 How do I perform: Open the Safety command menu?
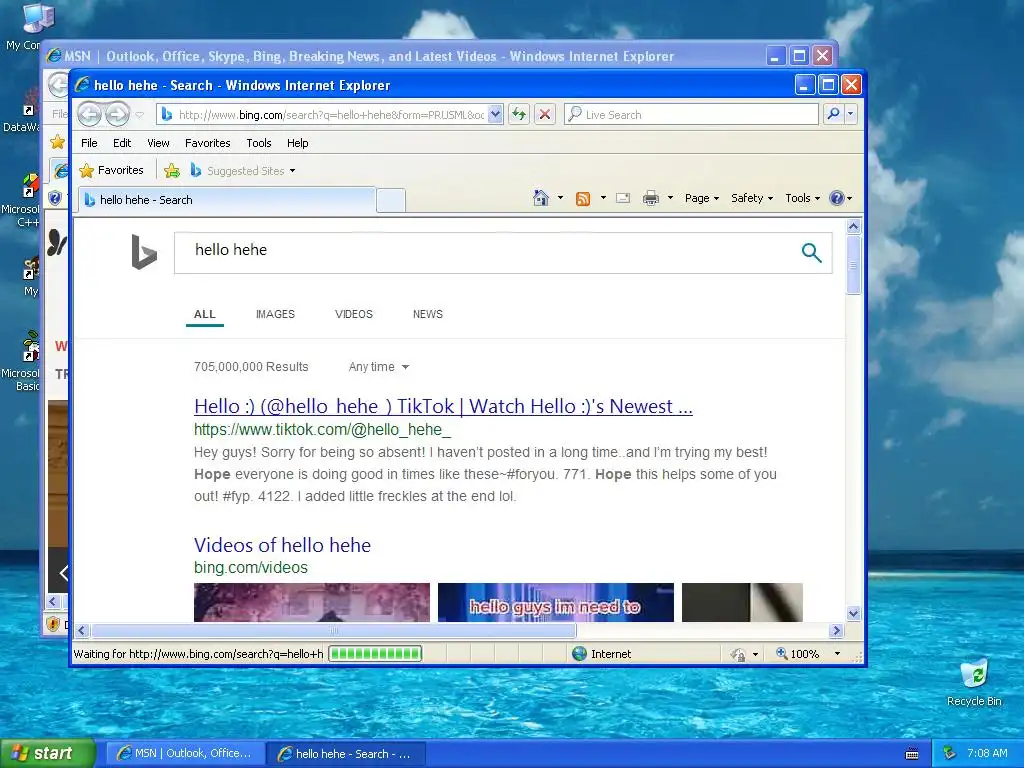click(752, 198)
